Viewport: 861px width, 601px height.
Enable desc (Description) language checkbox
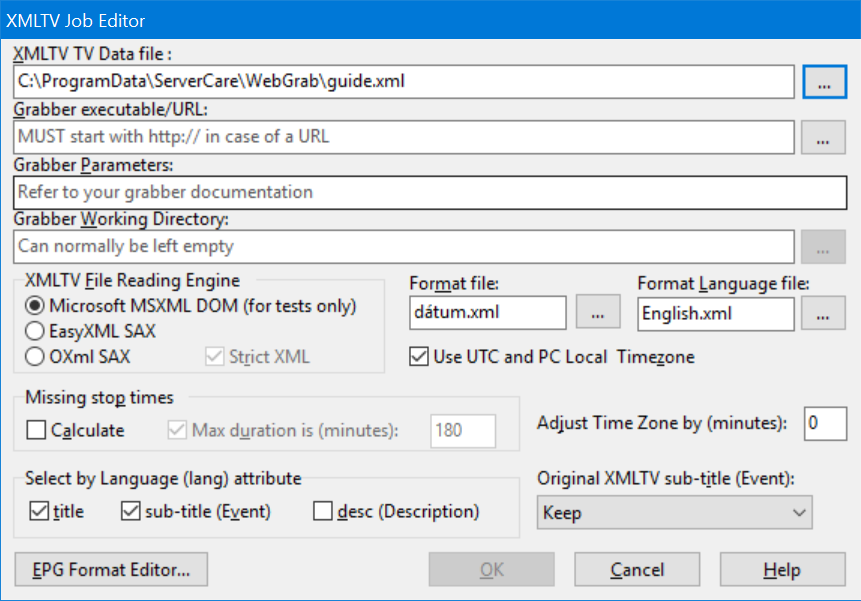pos(322,511)
